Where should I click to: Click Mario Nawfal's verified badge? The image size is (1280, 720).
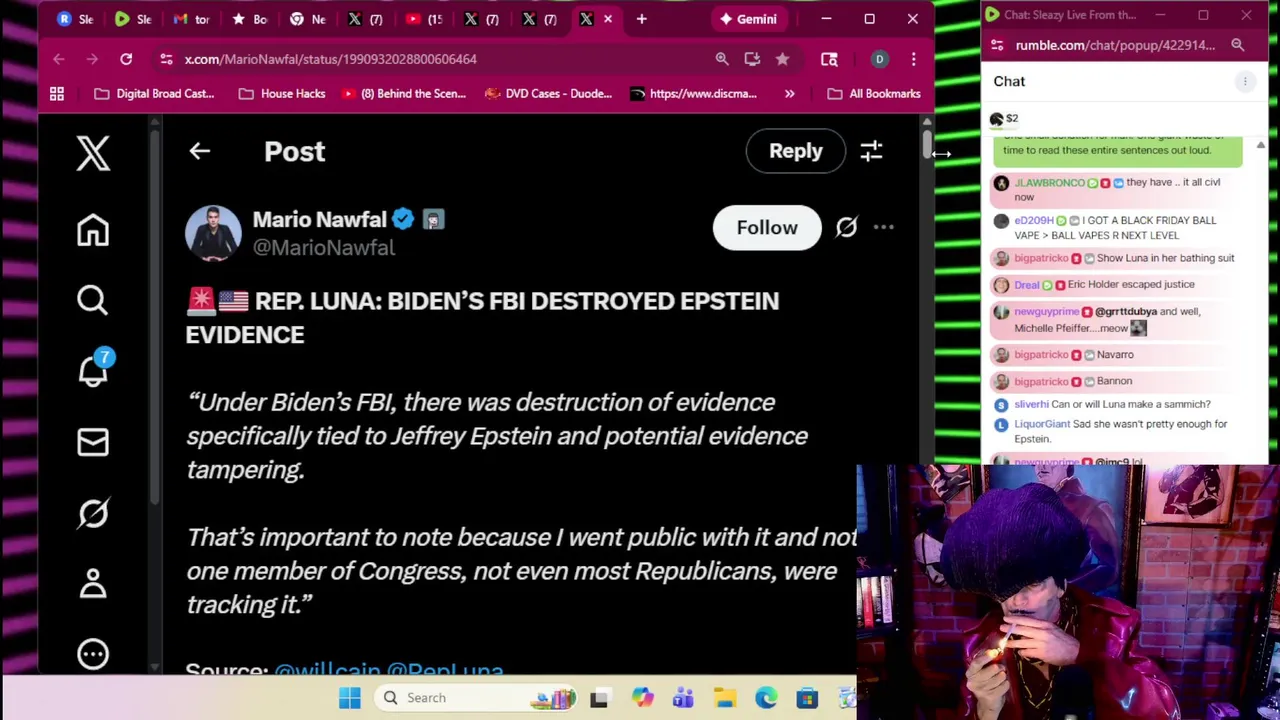[403, 219]
